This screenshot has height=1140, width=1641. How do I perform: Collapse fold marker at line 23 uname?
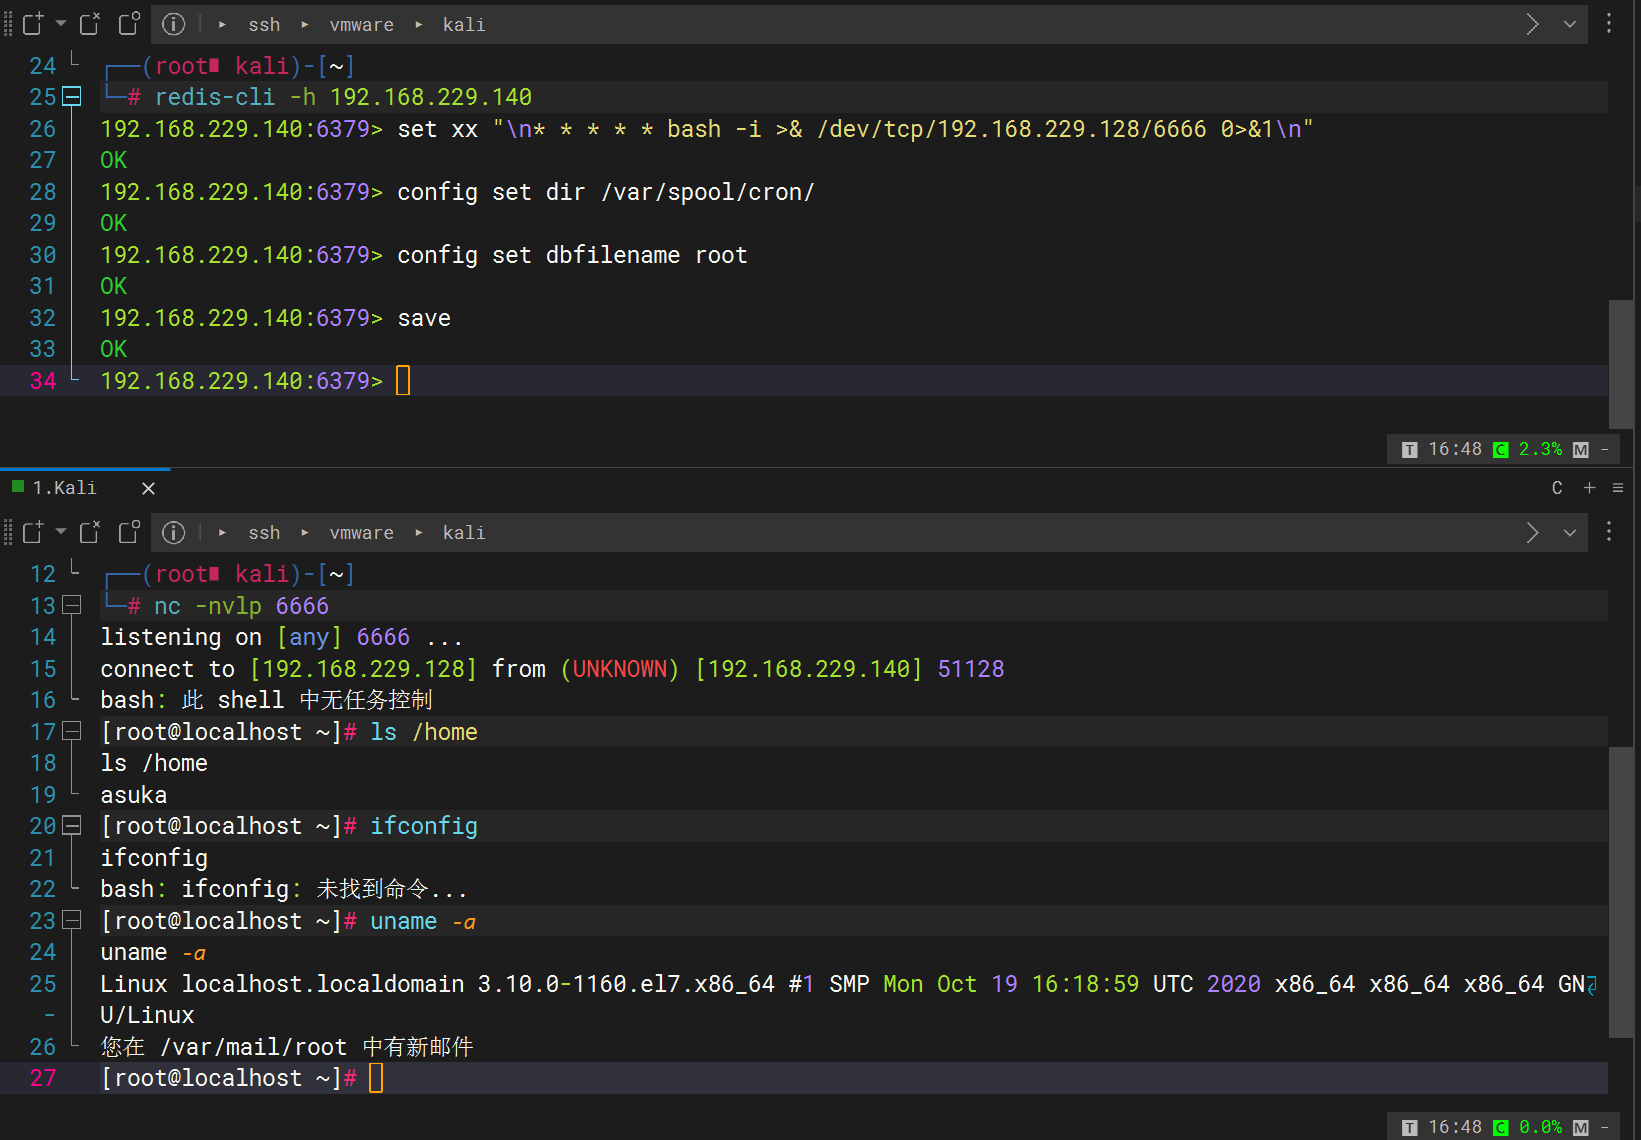point(71,920)
